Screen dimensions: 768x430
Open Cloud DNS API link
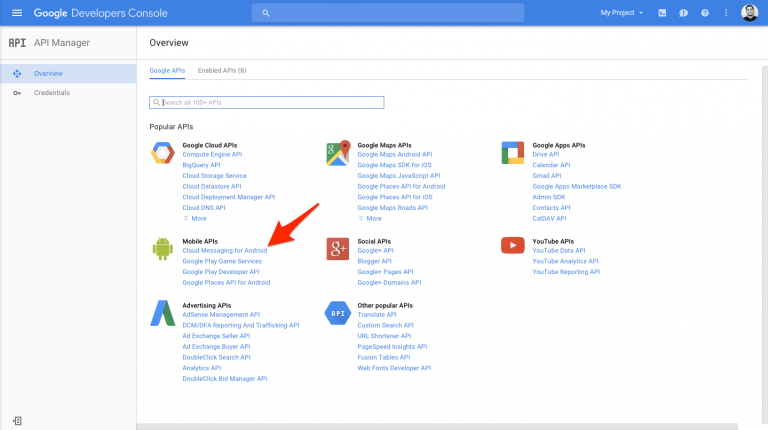click(204, 208)
